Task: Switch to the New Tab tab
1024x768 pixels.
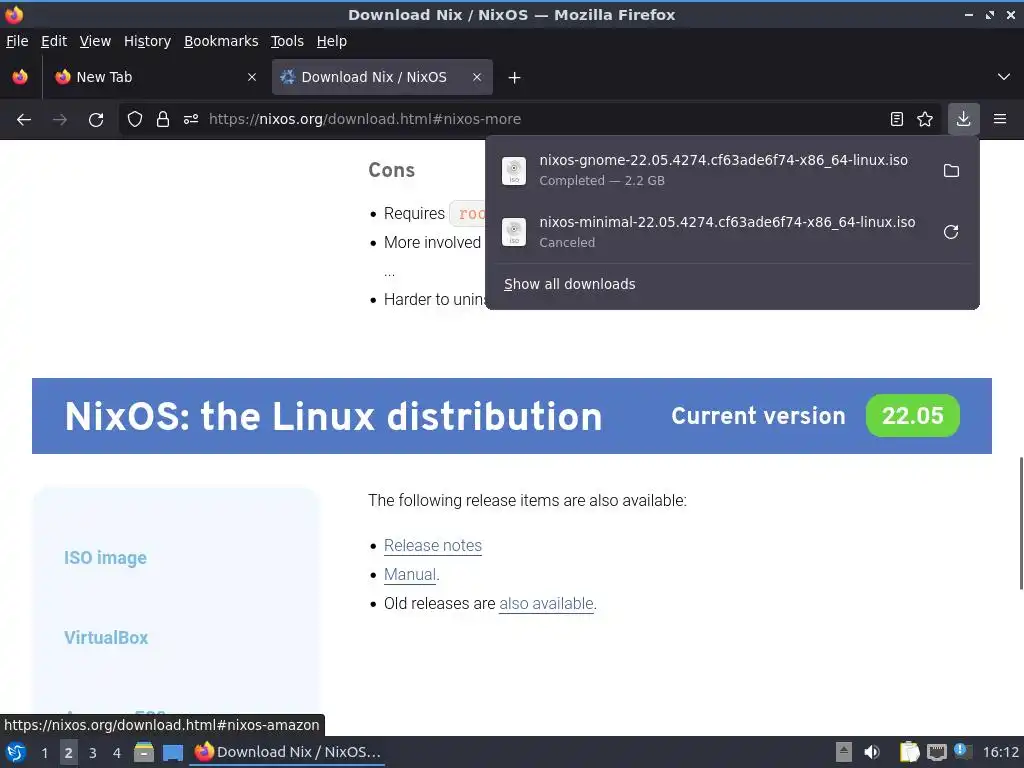Action: (155, 77)
